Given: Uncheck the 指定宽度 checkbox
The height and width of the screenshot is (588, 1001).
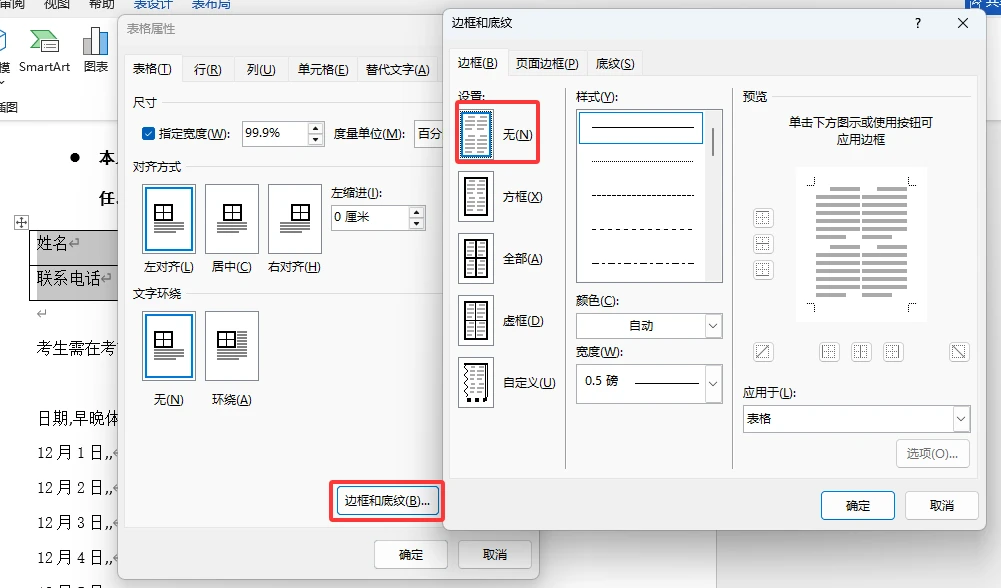Looking at the screenshot, I should coord(149,133).
